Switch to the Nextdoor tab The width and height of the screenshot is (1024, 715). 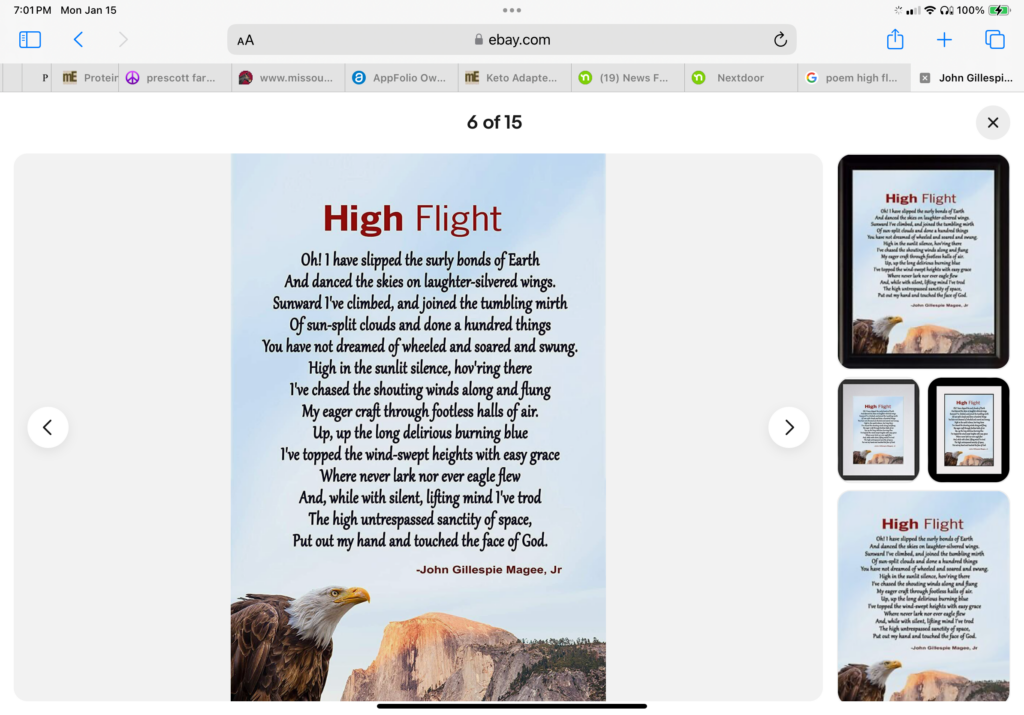tap(741, 78)
